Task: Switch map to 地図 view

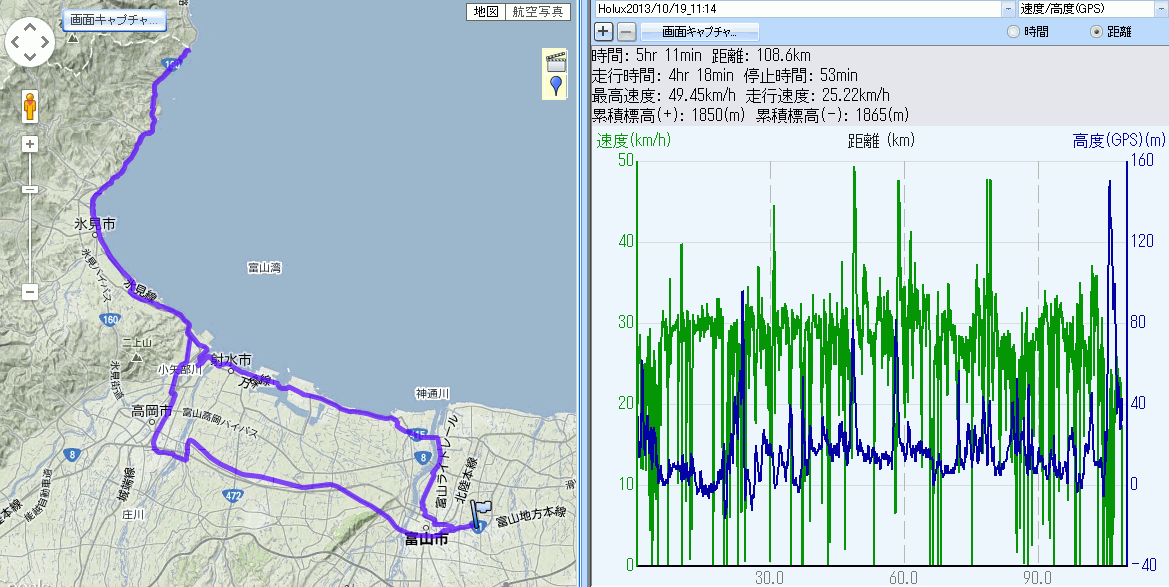Action: (x=486, y=12)
